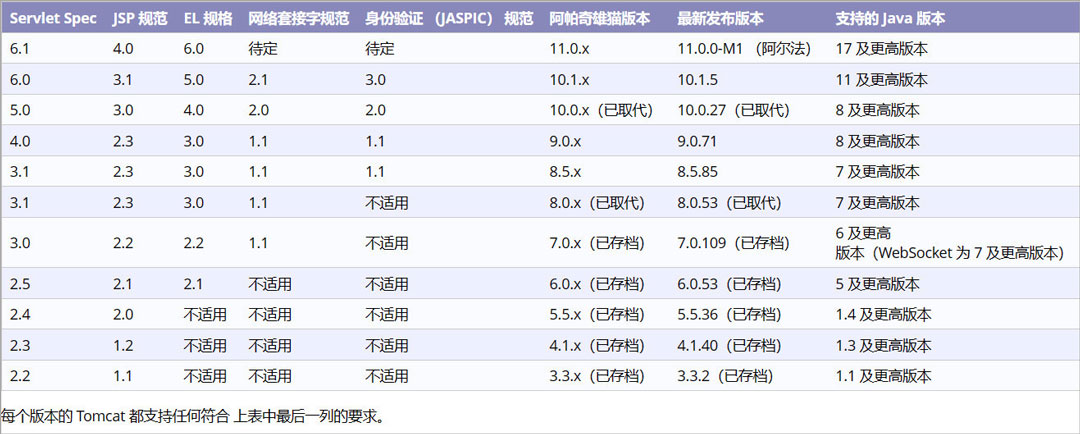Viewport: 1080px width, 434px height.
Task: Click the footer sentence about Tomcat requirements
Action: (x=196, y=416)
